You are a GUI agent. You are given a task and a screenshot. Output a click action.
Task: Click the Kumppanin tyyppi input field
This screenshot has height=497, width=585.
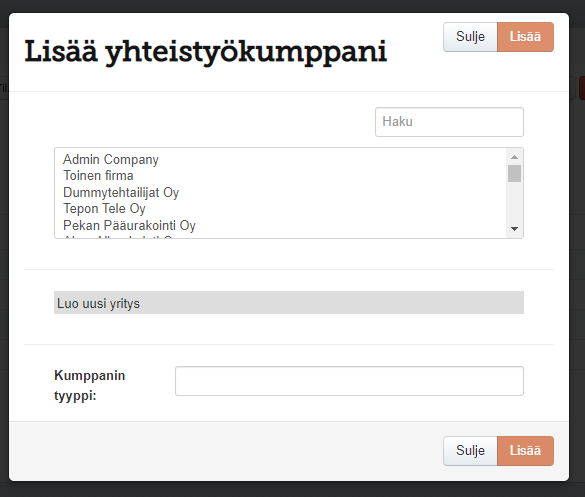(x=349, y=381)
